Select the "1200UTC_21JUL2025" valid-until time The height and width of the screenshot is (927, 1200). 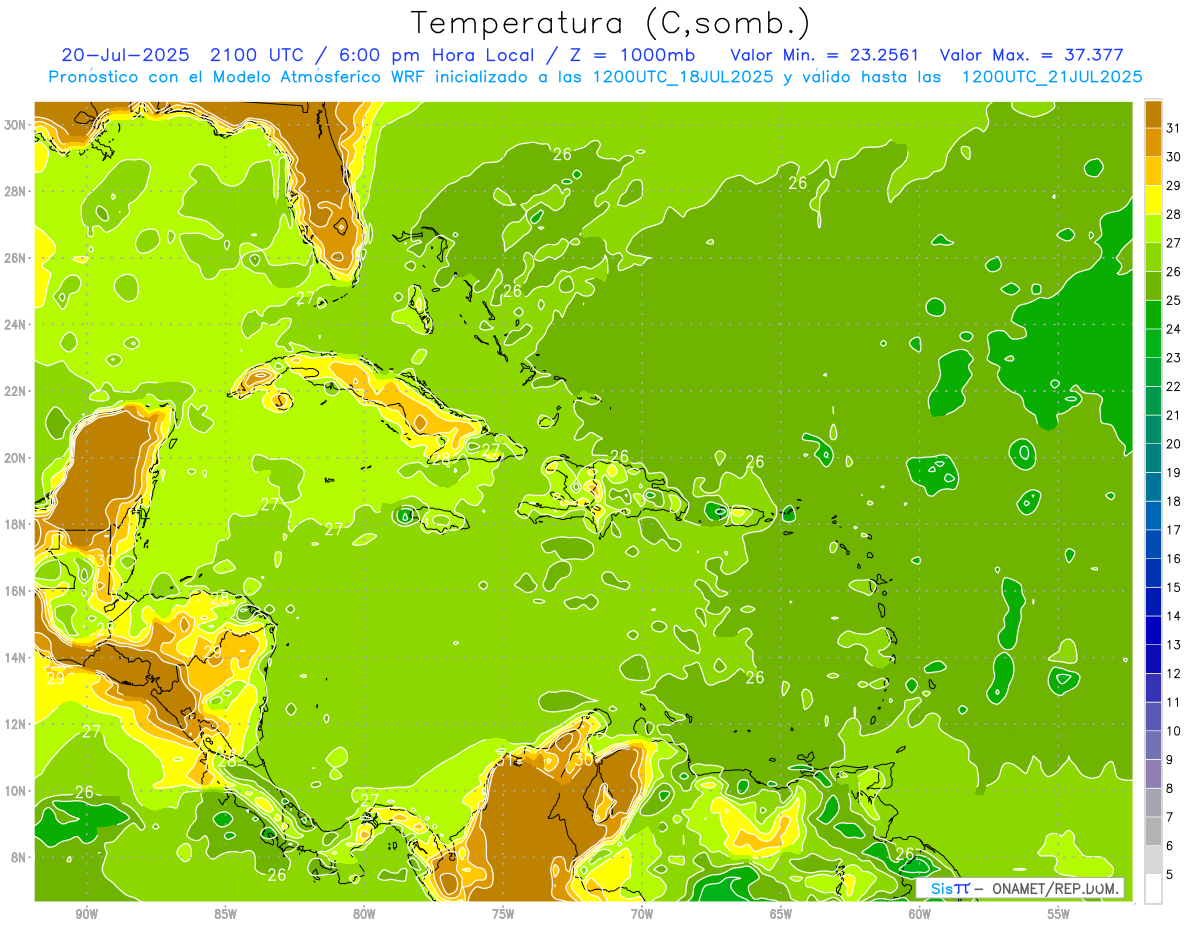click(1051, 77)
